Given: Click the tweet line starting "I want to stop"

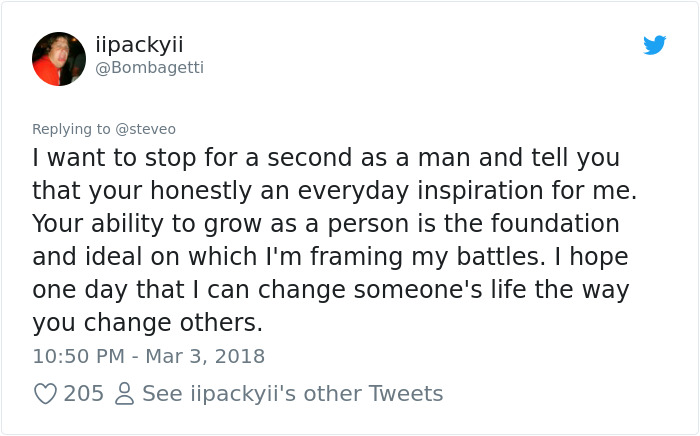Looking at the screenshot, I should click(x=326, y=158).
